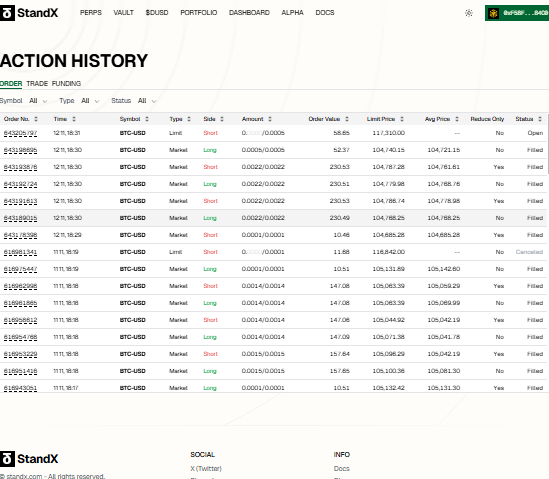Click the StandX logo in the header
Viewport: 549px width, 479px height.
pos(29,13)
